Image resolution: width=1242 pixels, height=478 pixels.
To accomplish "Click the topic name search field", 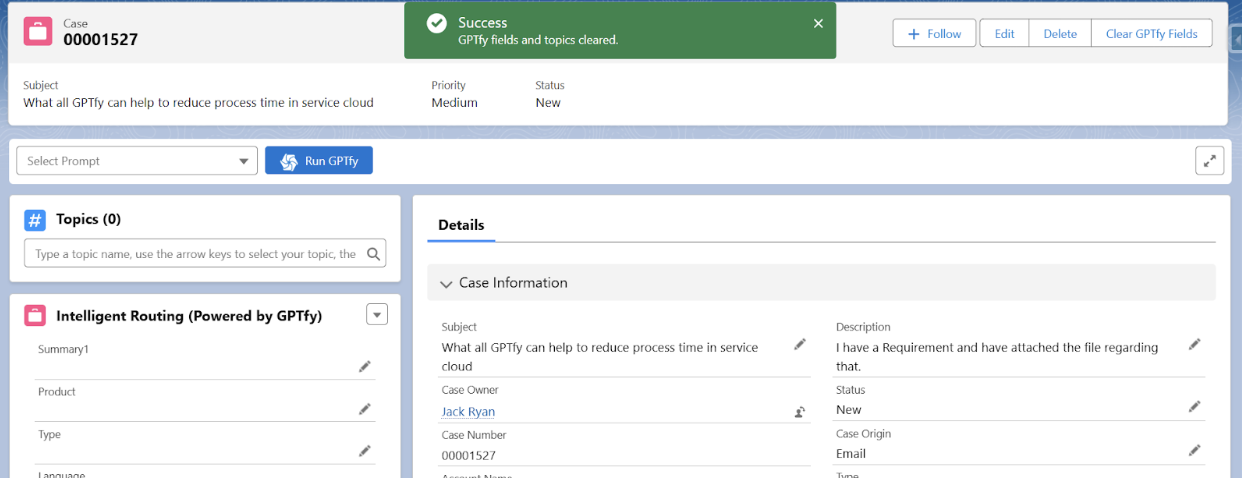I will tap(195, 254).
